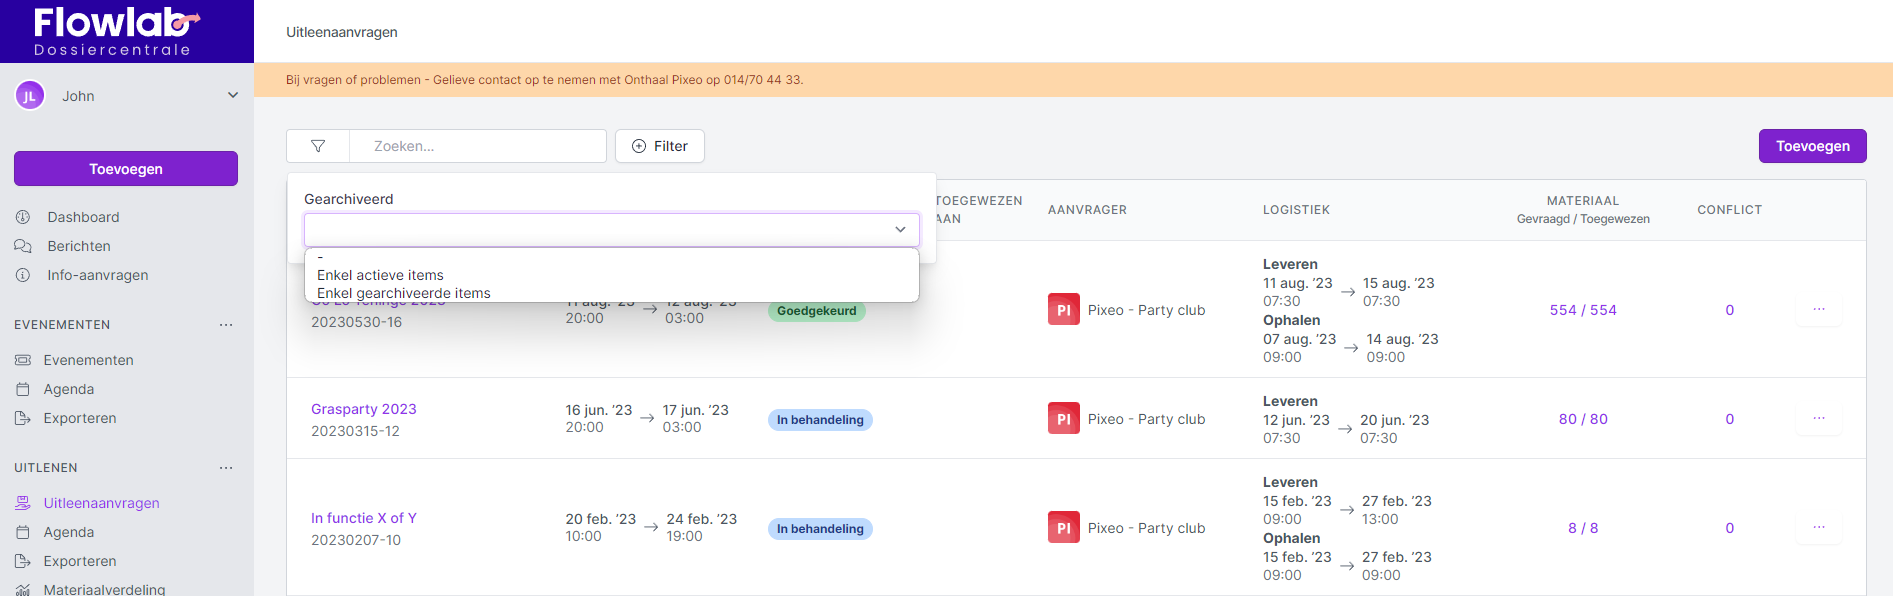Click the Evenementen Exporteren icon

[x=23, y=418]
